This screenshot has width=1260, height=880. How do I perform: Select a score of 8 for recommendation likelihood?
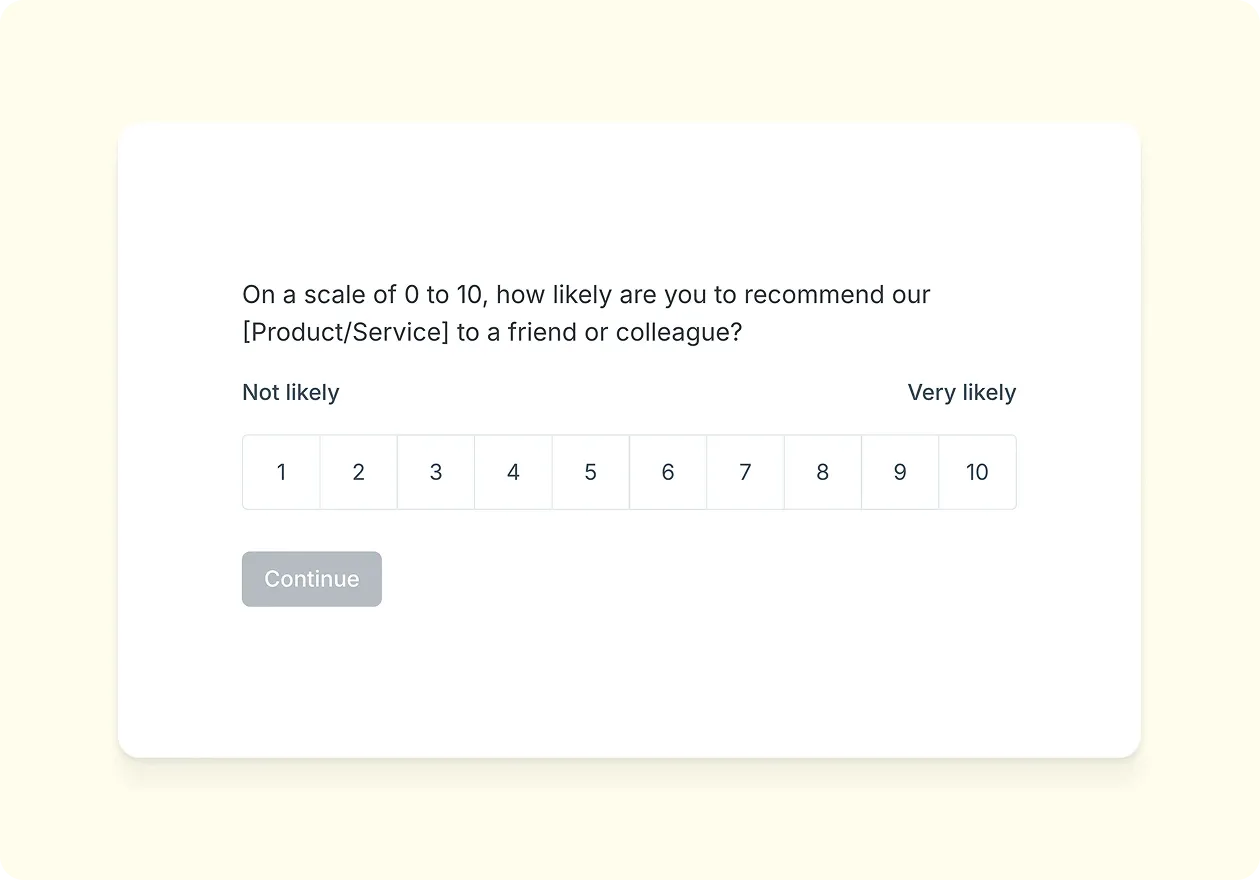822,472
